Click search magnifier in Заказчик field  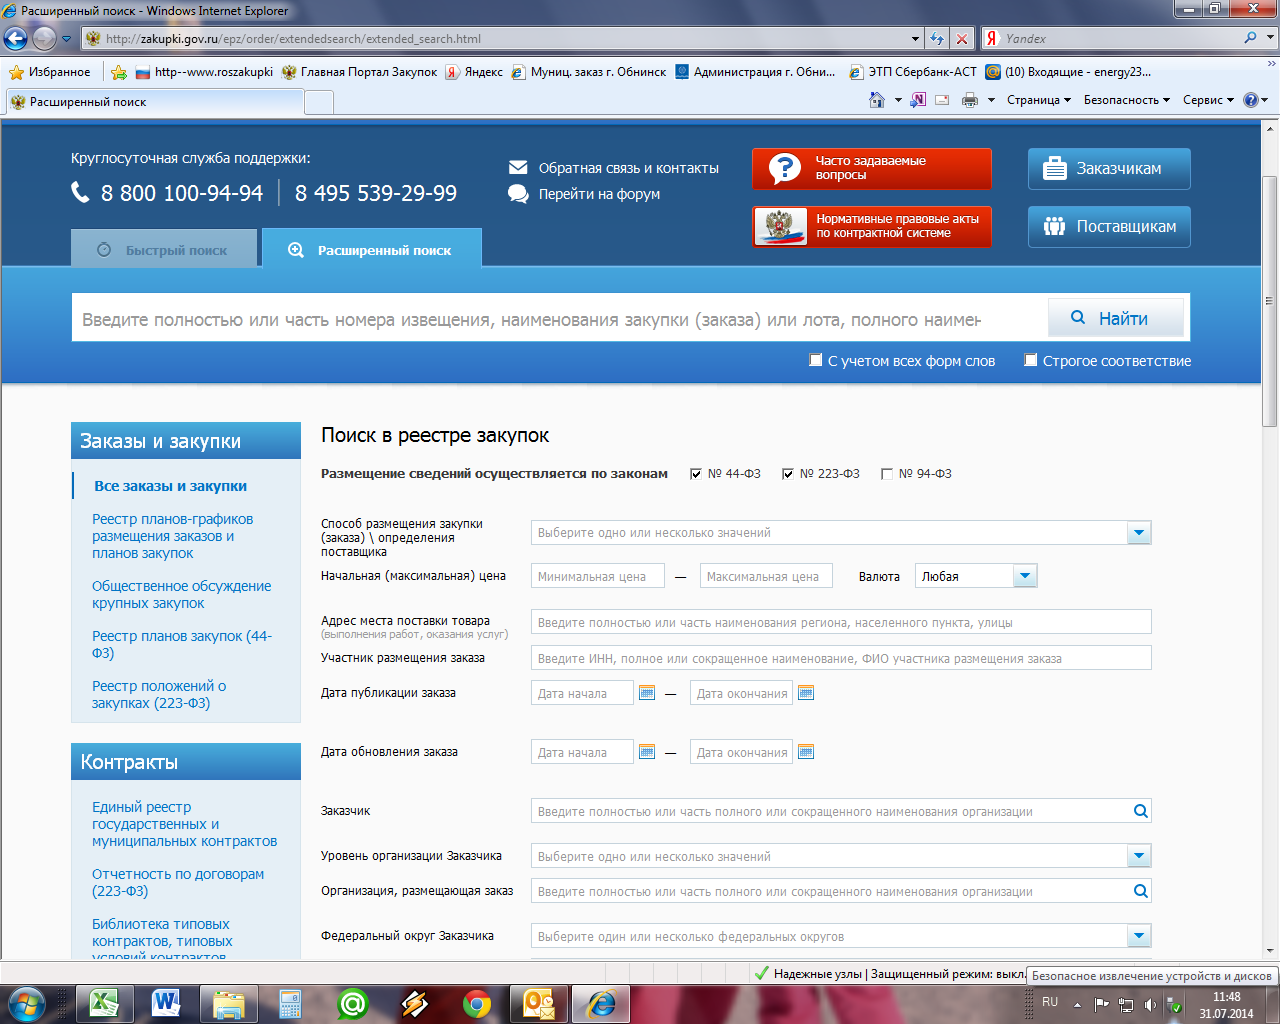[1140, 811]
